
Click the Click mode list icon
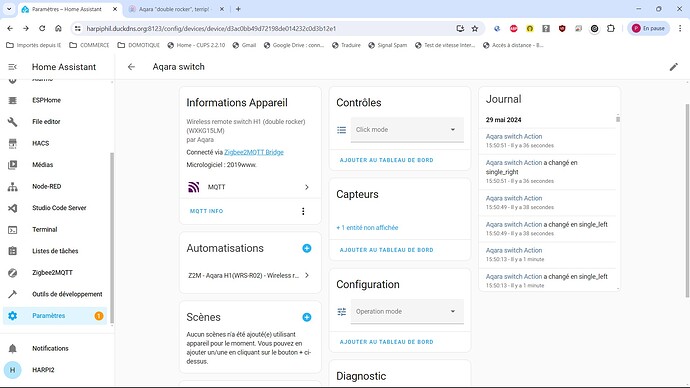pyautogui.click(x=341, y=130)
